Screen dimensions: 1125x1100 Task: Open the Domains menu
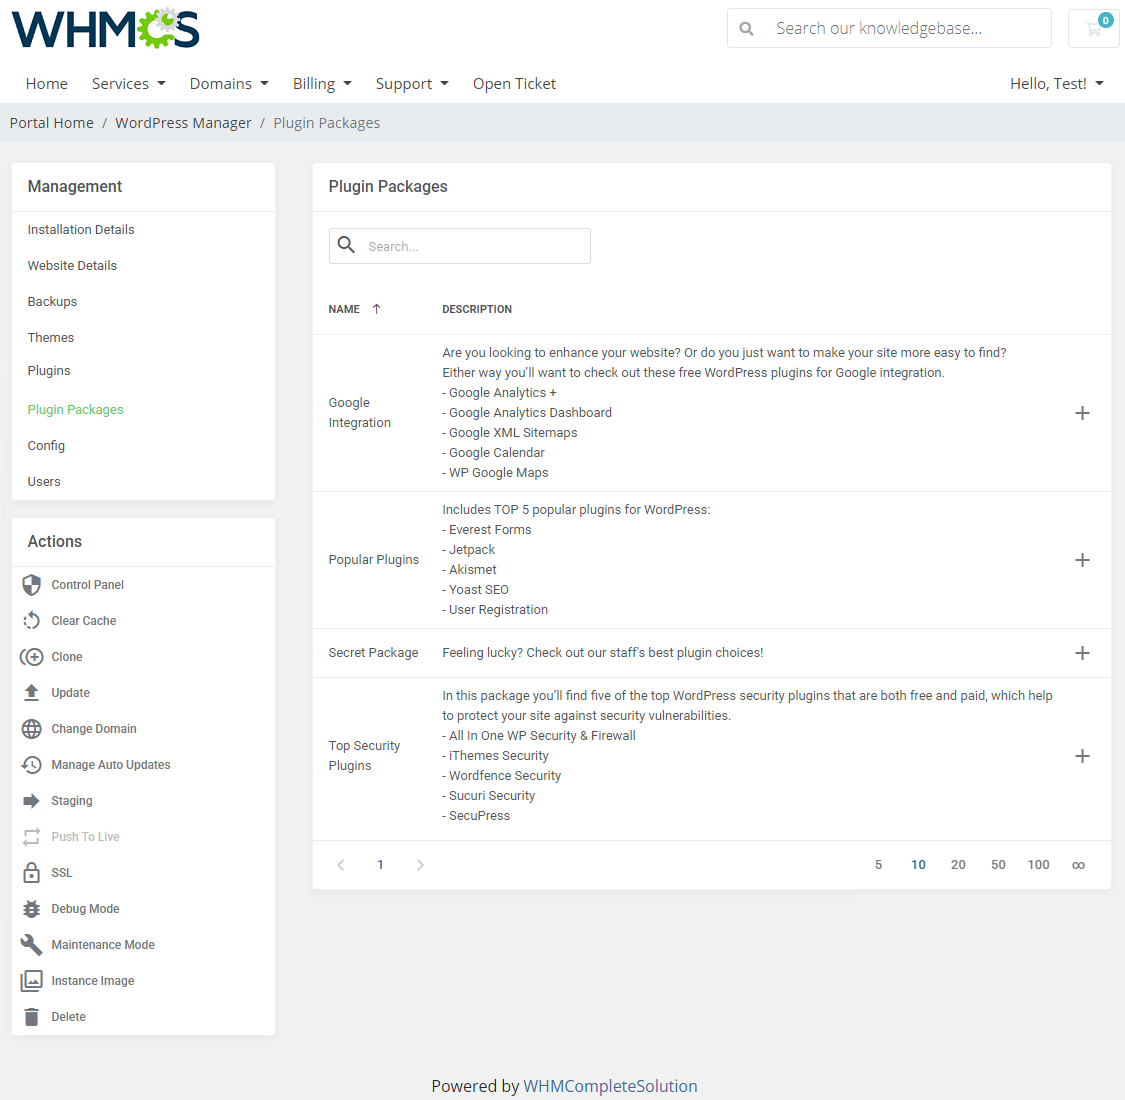click(228, 83)
